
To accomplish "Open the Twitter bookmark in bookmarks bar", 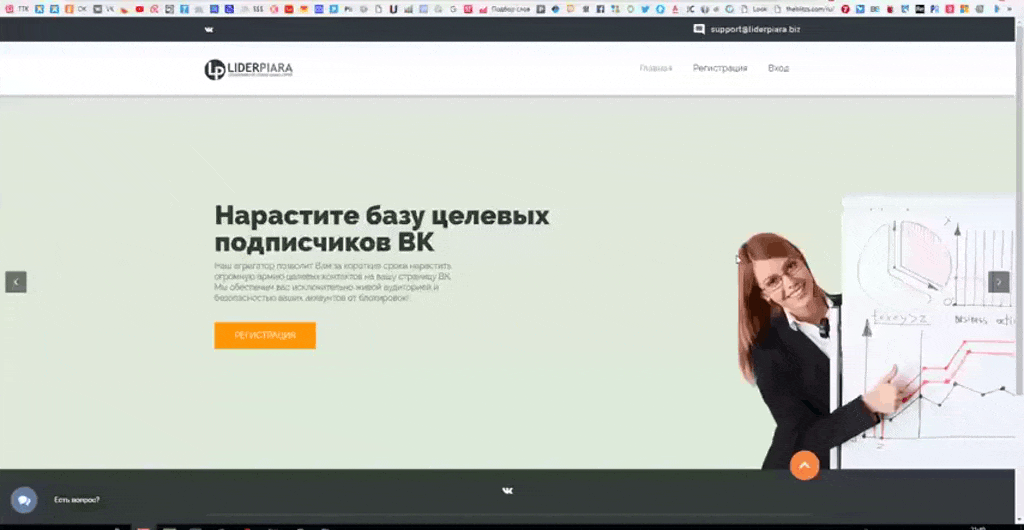I will (x=645, y=9).
